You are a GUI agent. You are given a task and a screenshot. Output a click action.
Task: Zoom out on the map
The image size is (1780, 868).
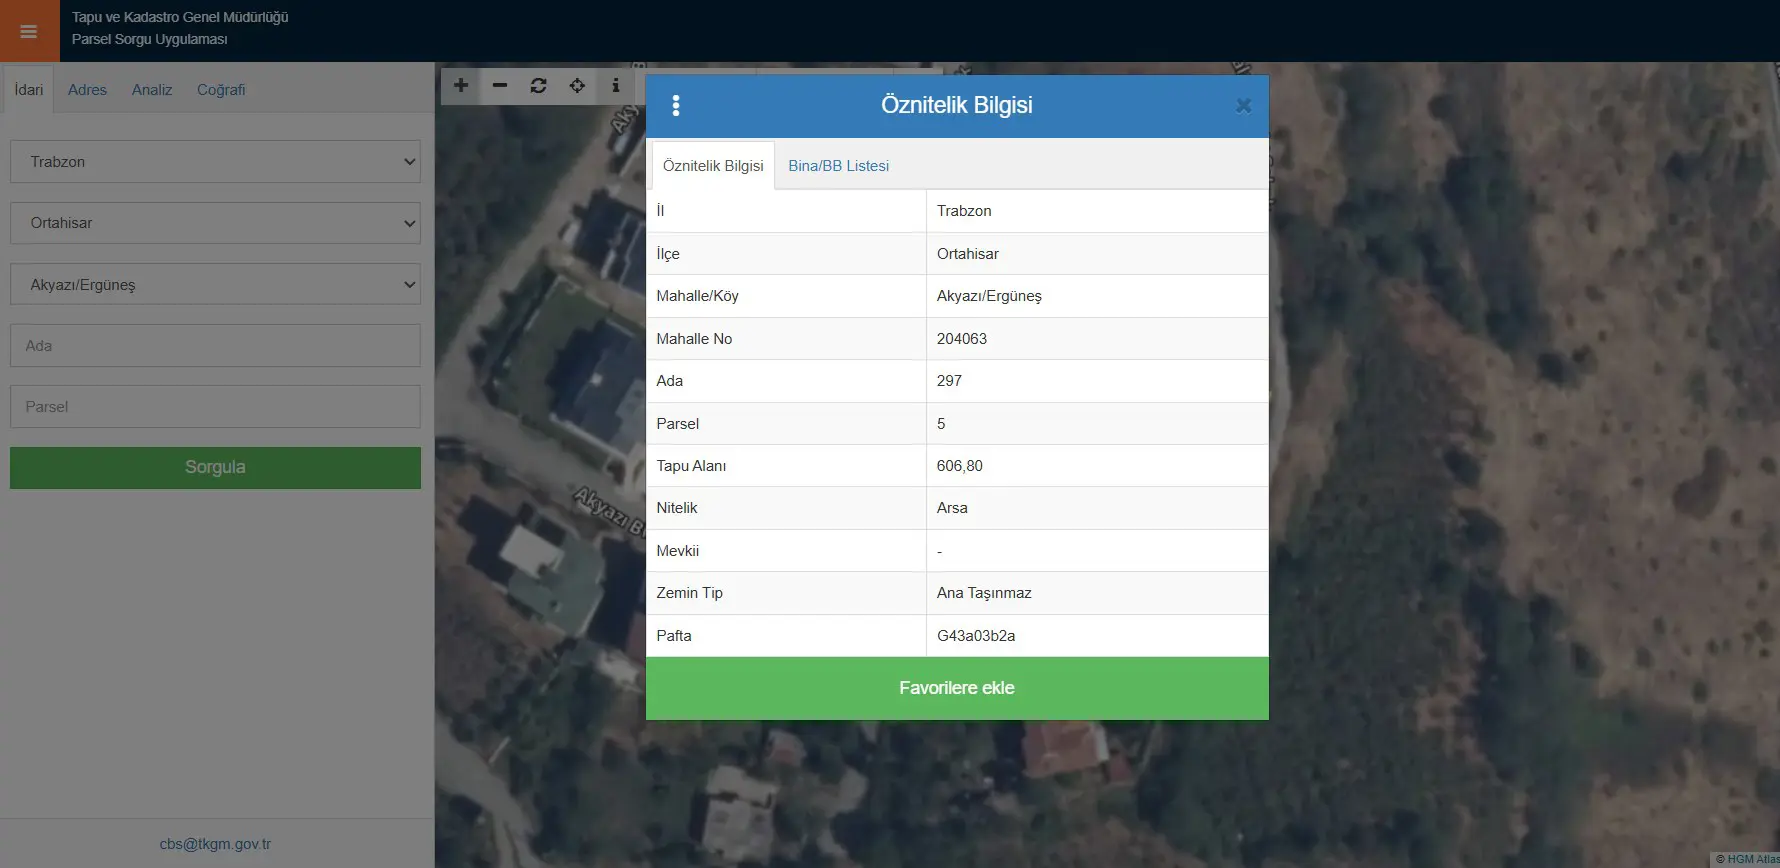click(x=500, y=86)
